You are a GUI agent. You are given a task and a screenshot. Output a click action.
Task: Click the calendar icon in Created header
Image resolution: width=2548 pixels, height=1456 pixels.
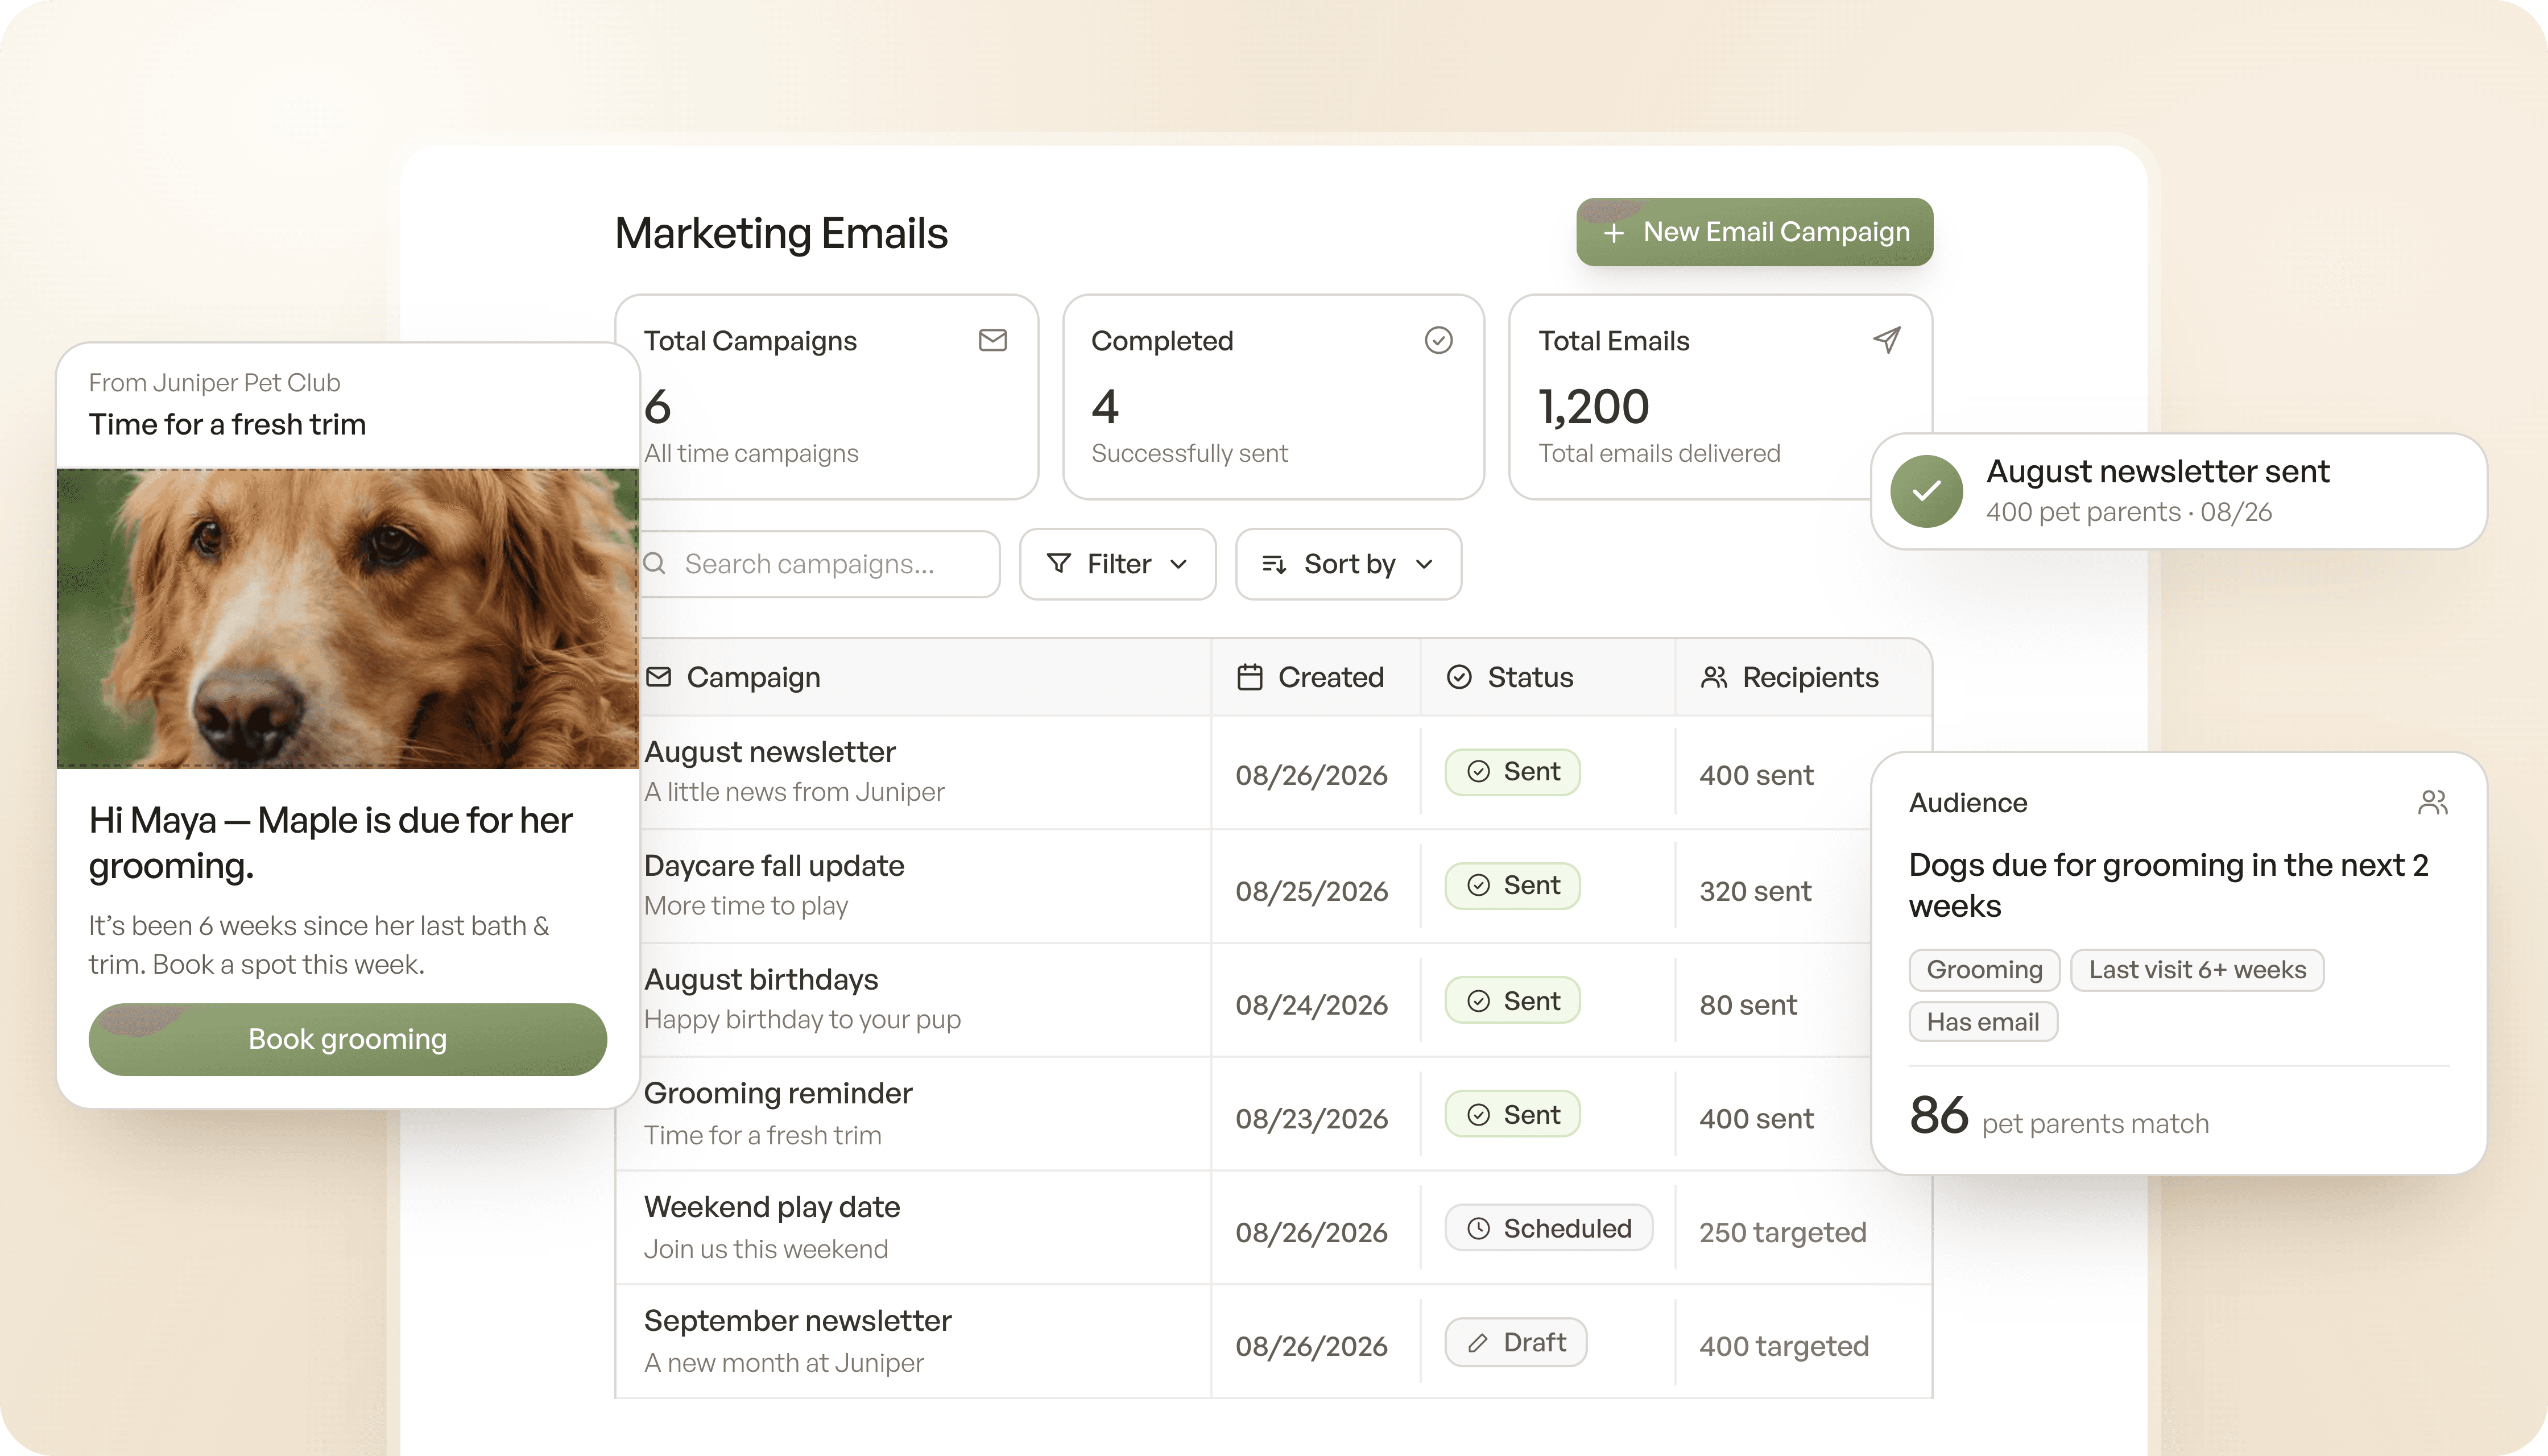1250,677
